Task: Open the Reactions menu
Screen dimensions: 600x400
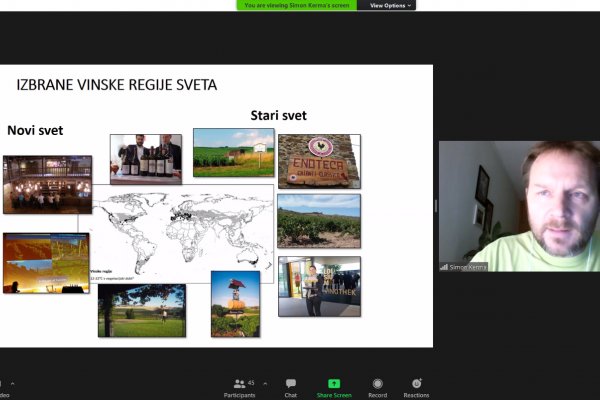Action: (417, 386)
